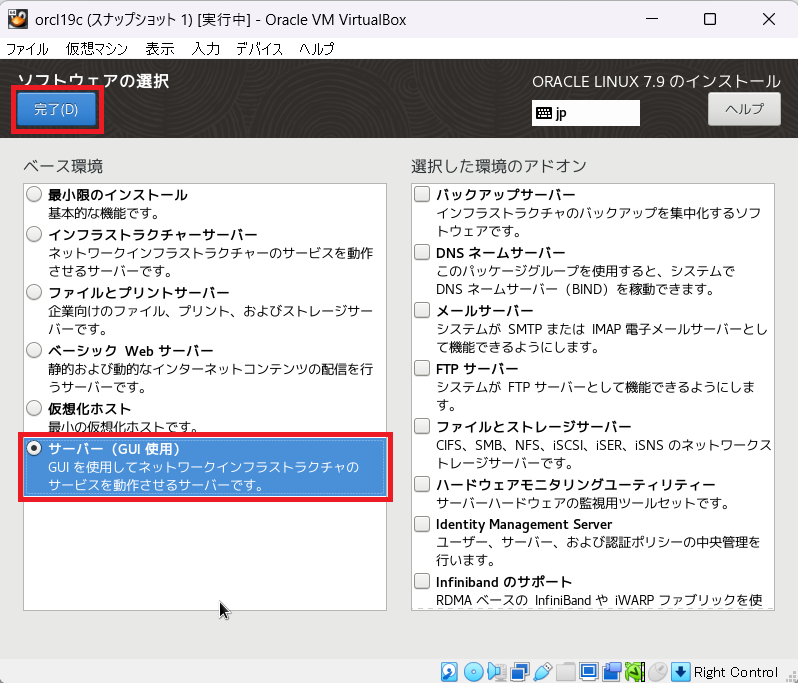Enable the DNS ネームサーバー add-on checkbox
Viewport: 798px width, 683px height.
423,253
